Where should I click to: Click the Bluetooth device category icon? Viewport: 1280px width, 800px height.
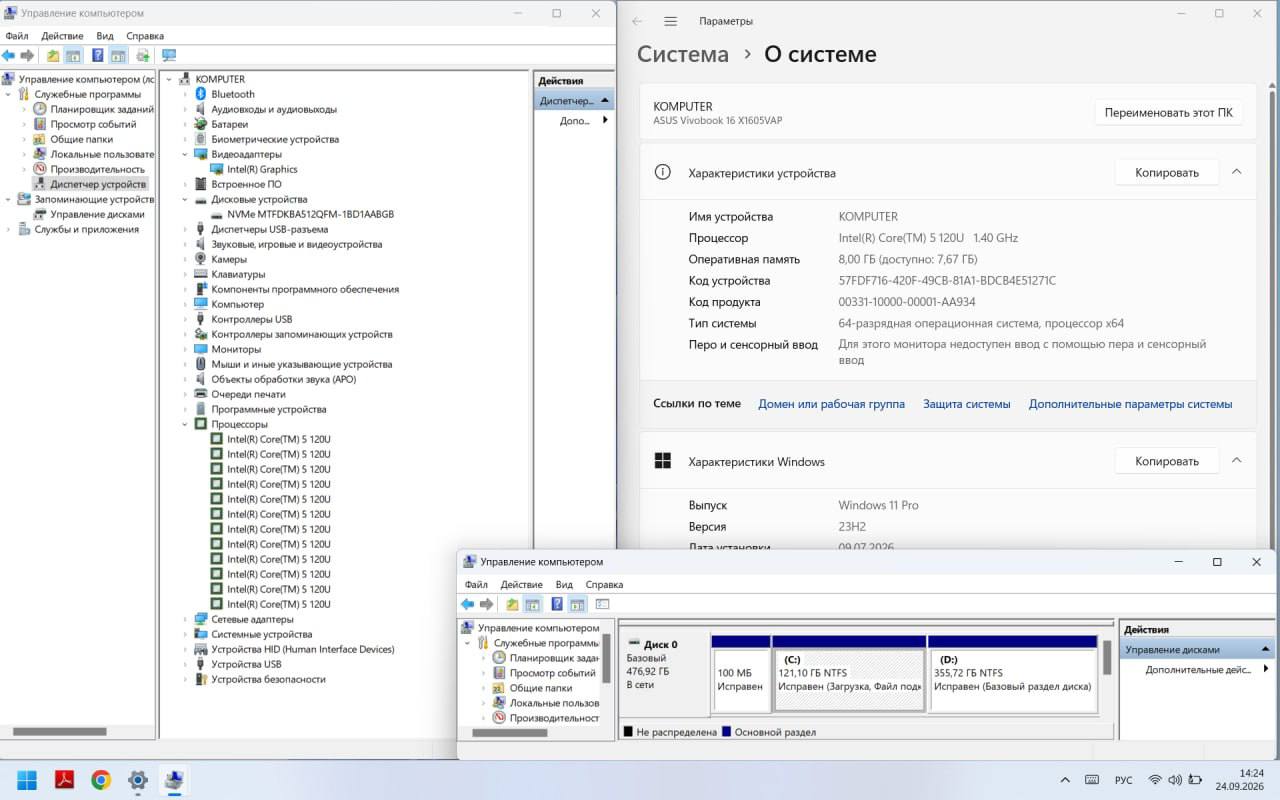(x=201, y=94)
